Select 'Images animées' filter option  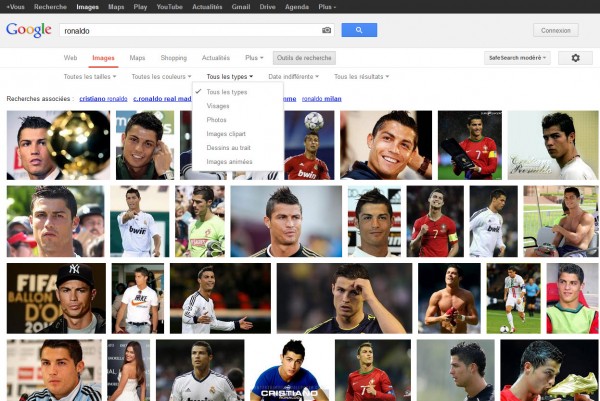point(229,162)
